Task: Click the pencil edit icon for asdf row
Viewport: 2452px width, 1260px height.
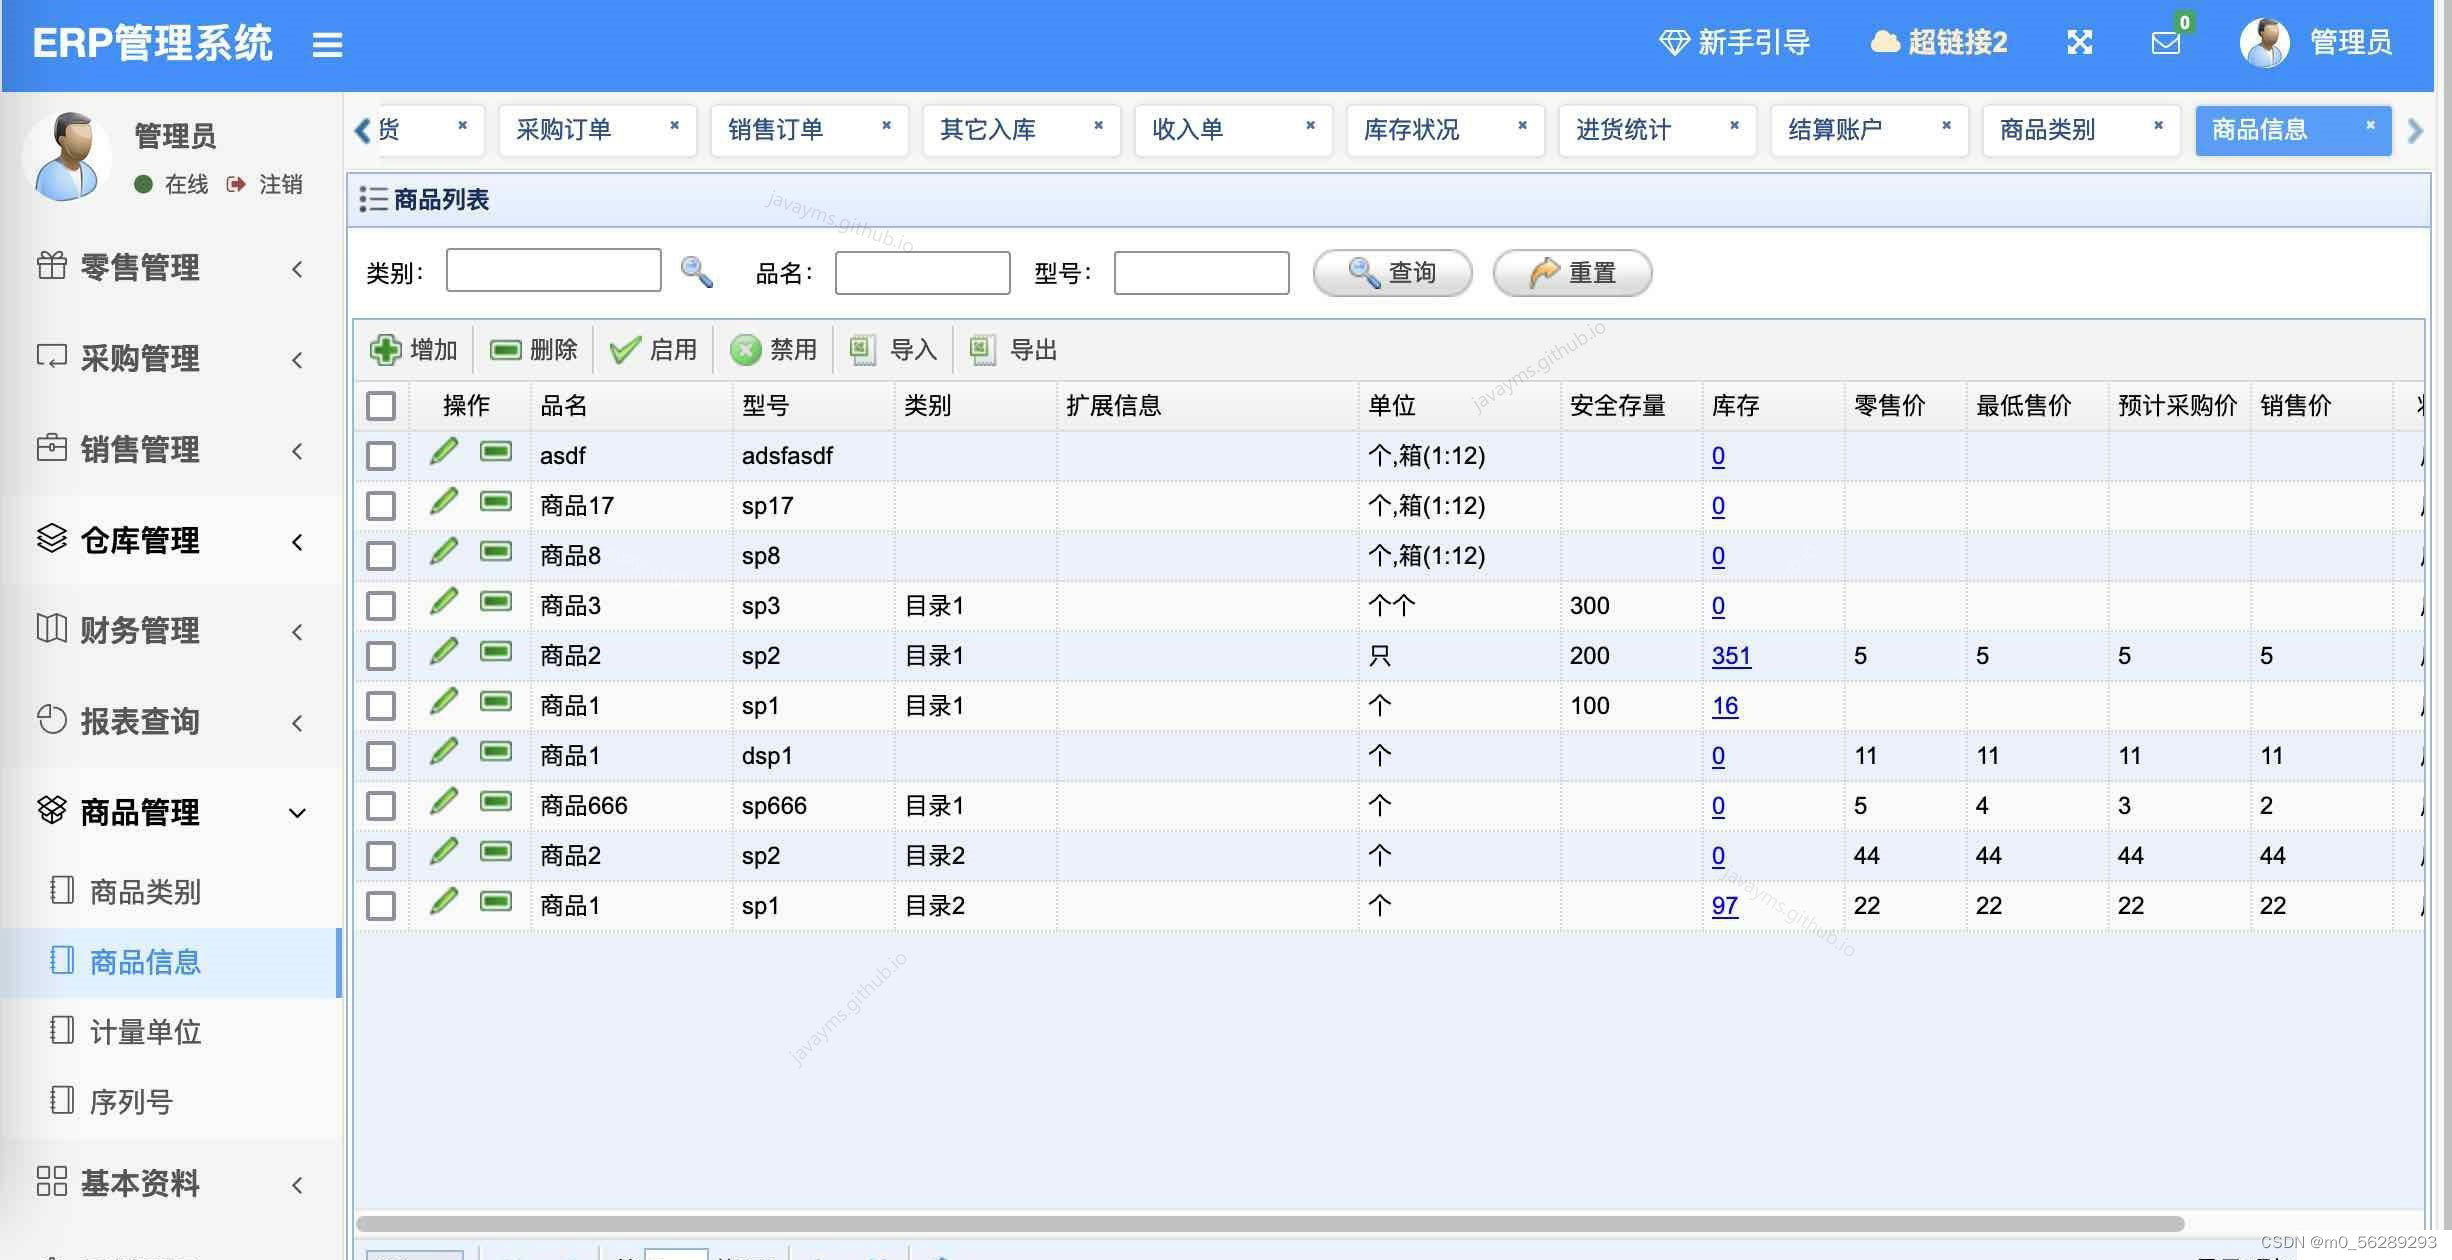Action: point(444,452)
